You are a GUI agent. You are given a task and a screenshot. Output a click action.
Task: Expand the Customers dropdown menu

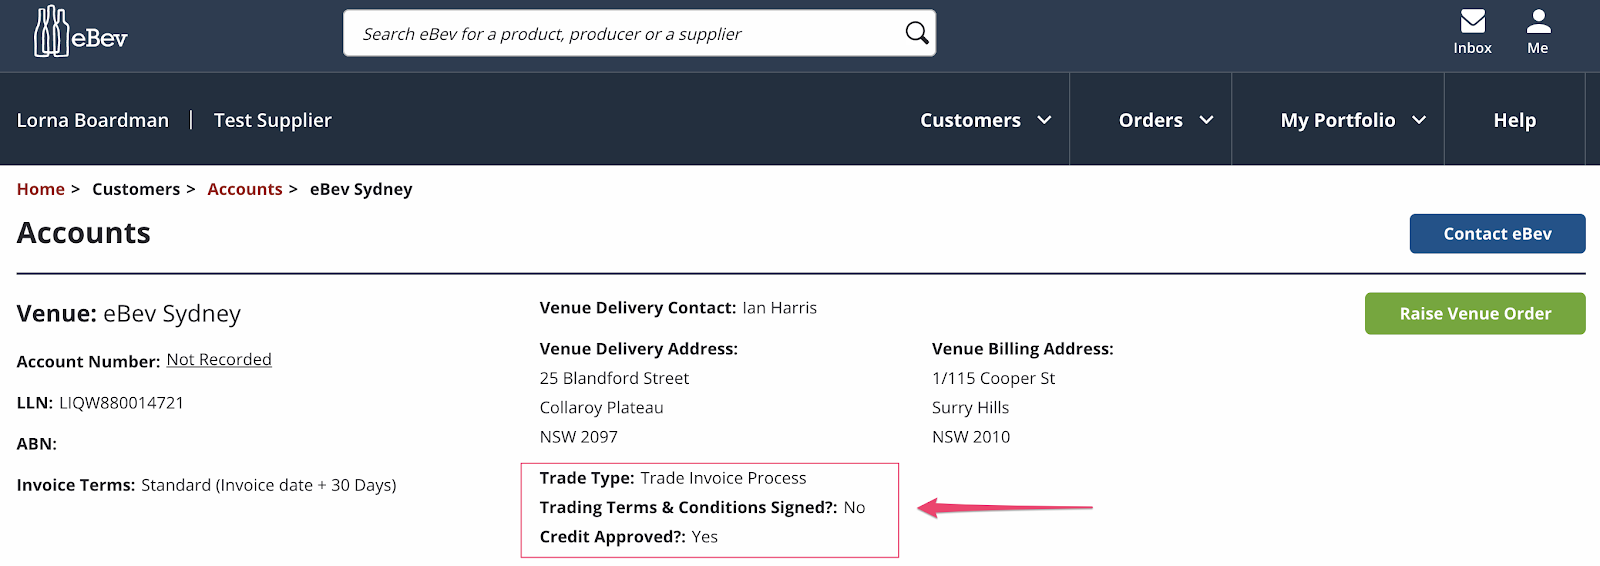[x=985, y=120]
